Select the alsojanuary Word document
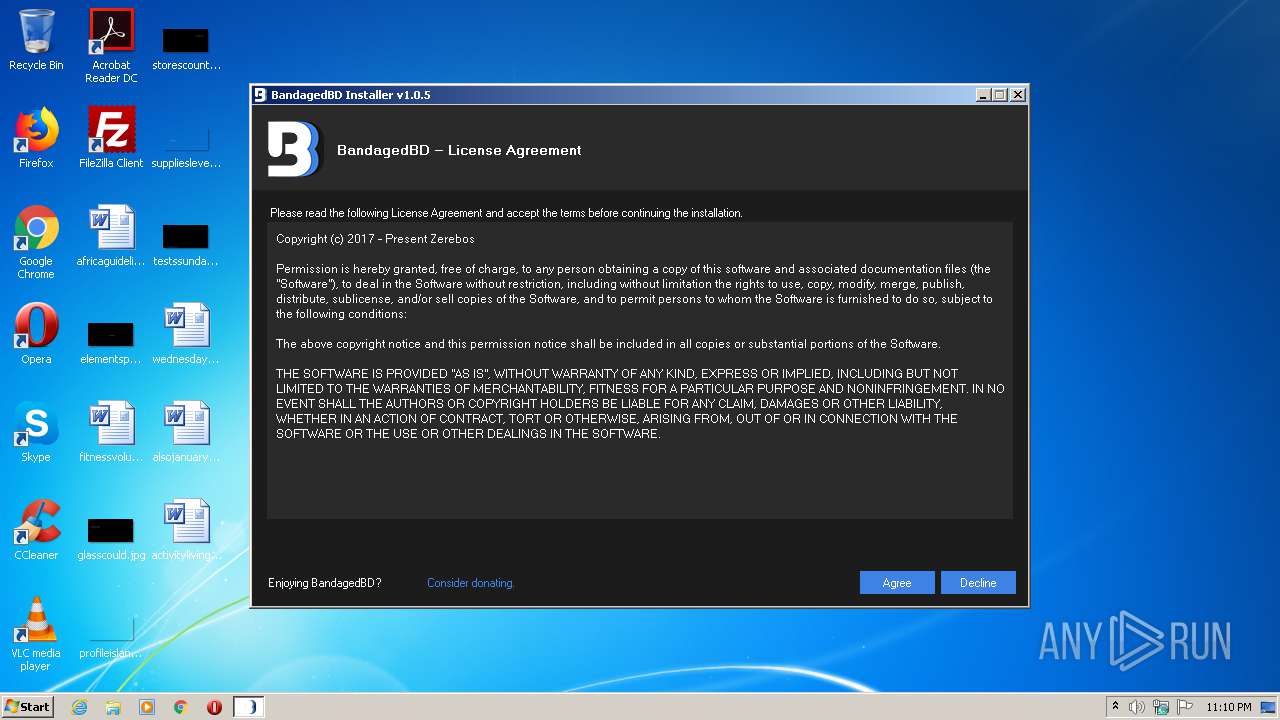Viewport: 1280px width, 720px height. click(x=186, y=432)
